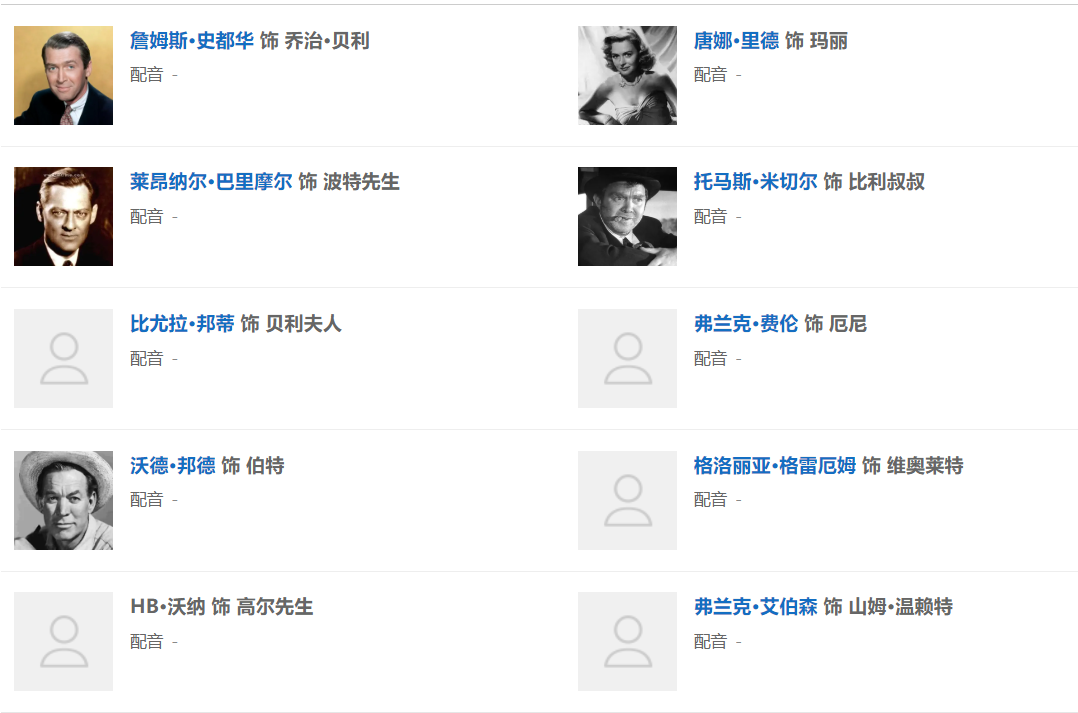The width and height of the screenshot is (1078, 713).
Task: Open the 弗兰克·艾伯森 actor link
Action: pos(755,607)
